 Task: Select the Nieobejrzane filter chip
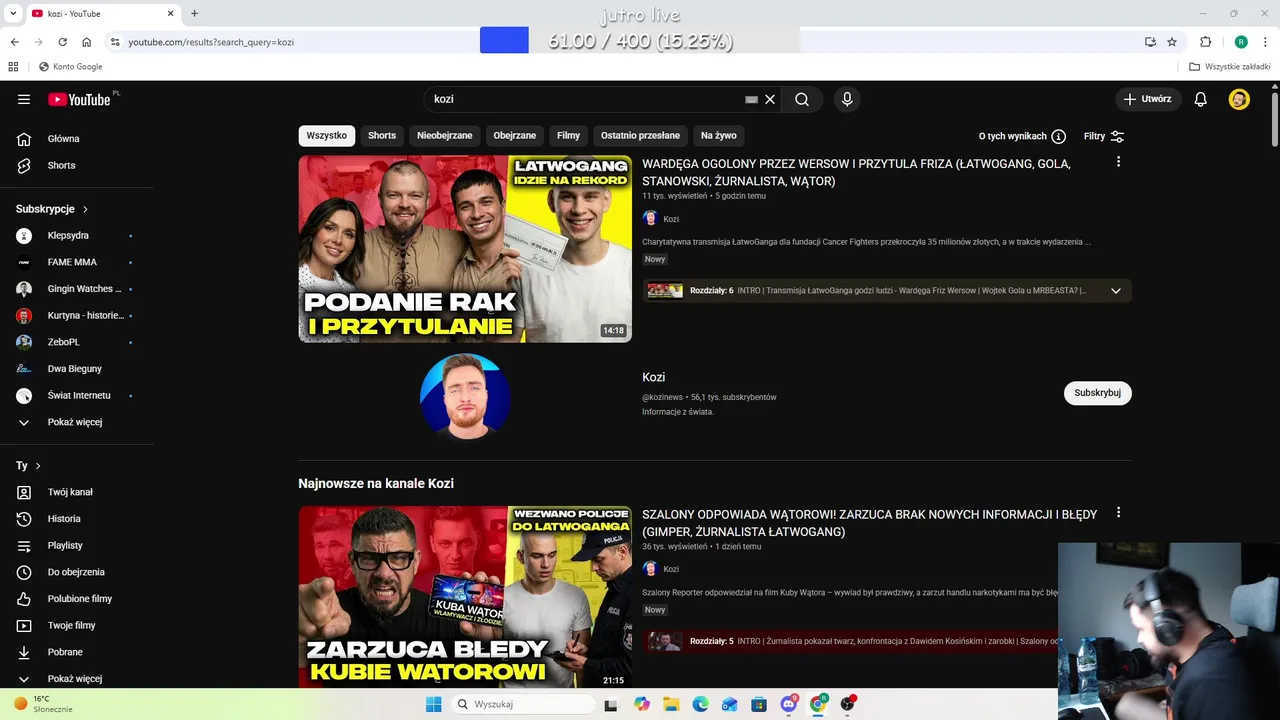click(445, 136)
